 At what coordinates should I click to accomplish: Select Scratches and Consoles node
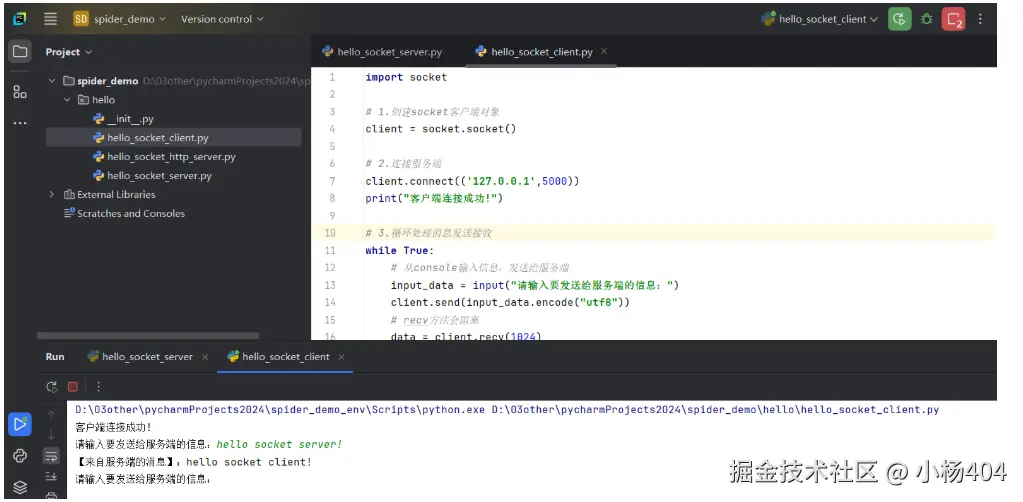pyautogui.click(x=124, y=213)
